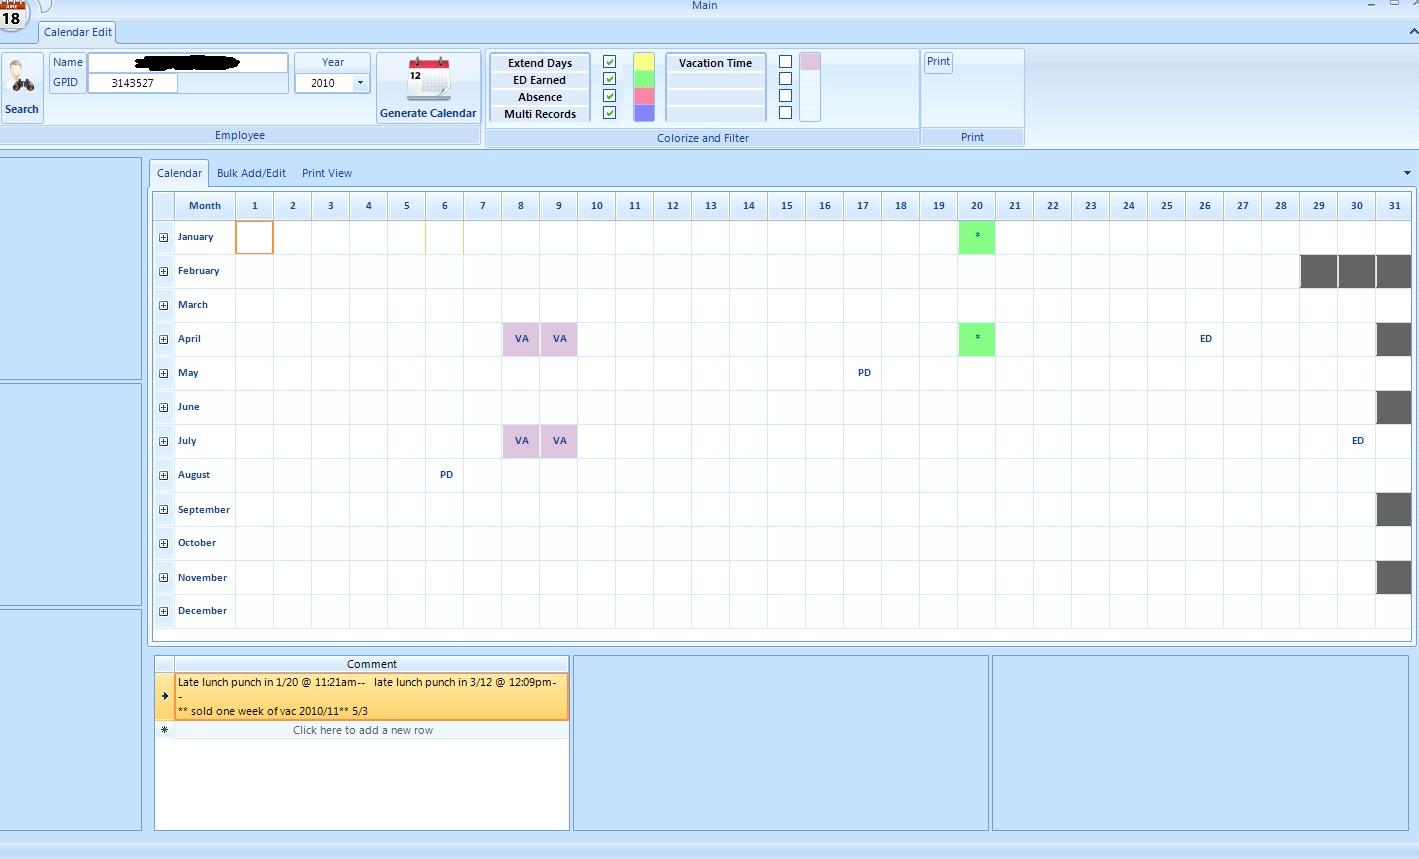Image resolution: width=1419 pixels, height=859 pixels.
Task: Click the October month label
Action: click(197, 544)
